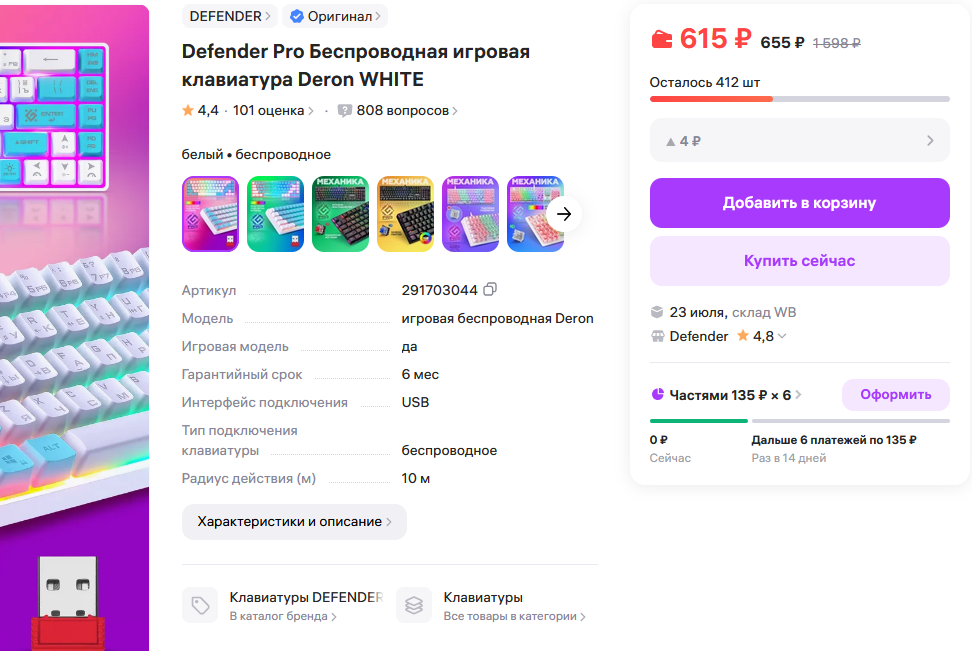
Task: Expand the Defender seller rating 4,8 dropdown
Action: tap(782, 336)
